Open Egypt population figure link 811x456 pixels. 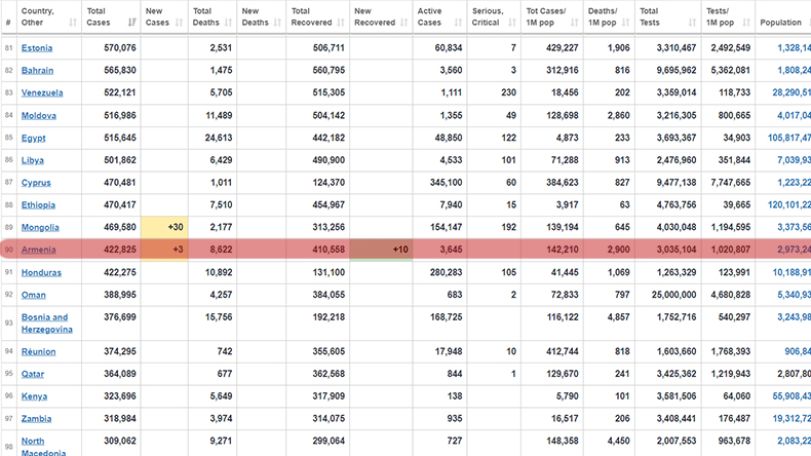point(789,138)
